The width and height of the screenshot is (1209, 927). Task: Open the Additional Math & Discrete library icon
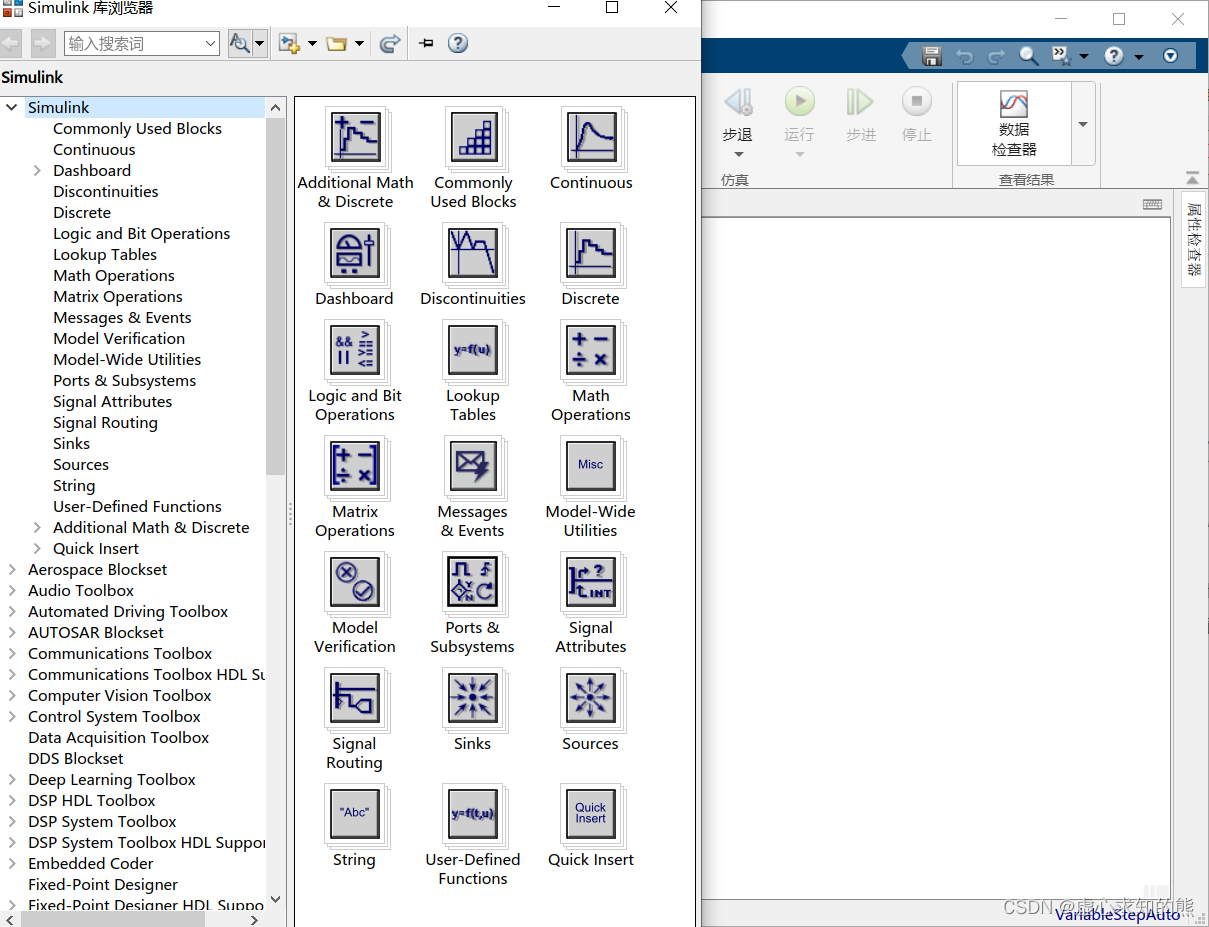tap(355, 138)
